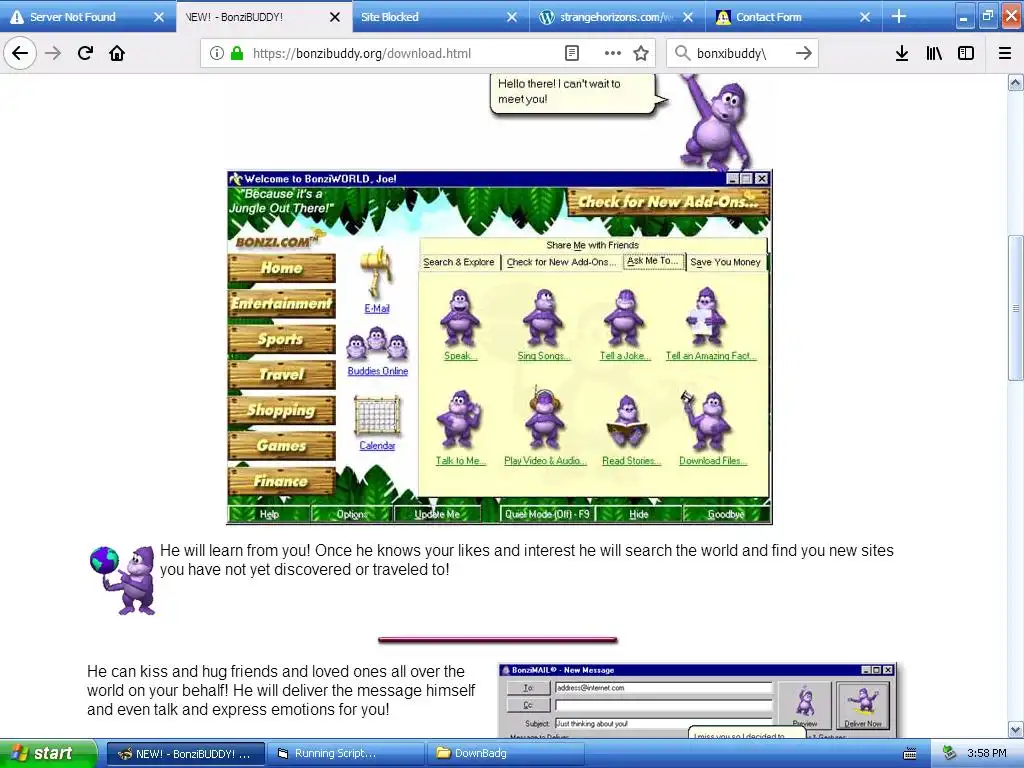Click the search bar go arrow
Screen dimensions: 1024x768
click(804, 53)
